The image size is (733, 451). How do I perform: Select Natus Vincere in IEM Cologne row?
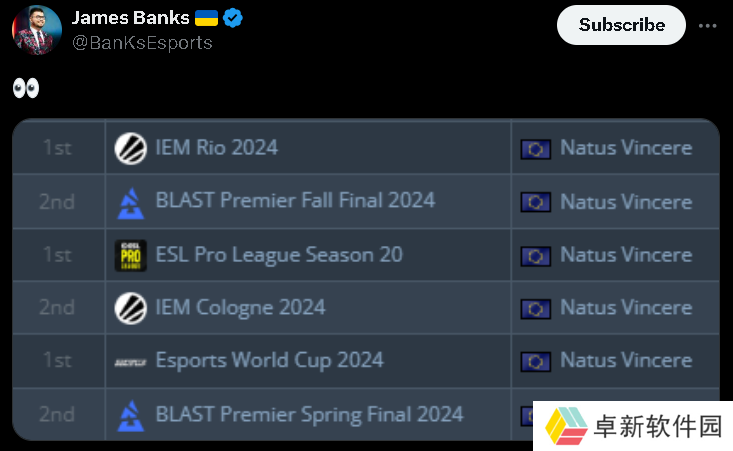click(x=626, y=308)
